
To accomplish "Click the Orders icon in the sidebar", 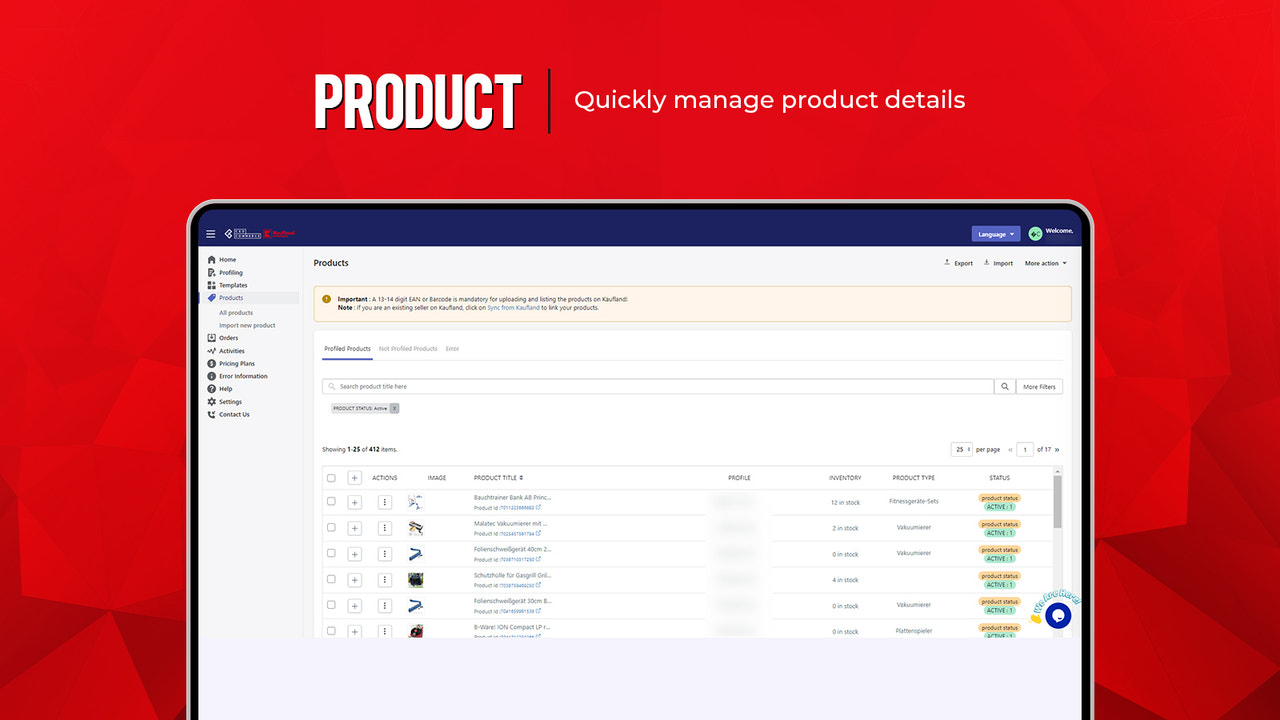I will point(213,338).
